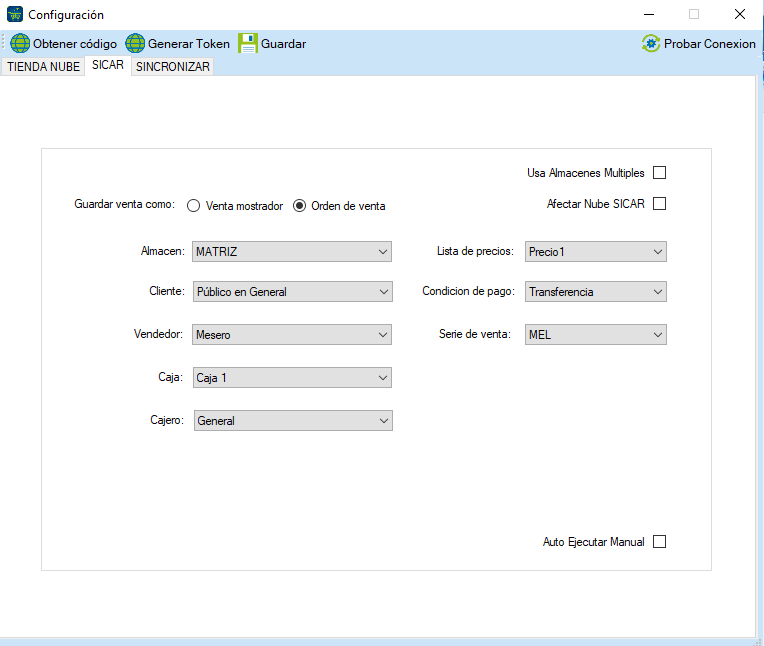Tick the Afectar Nube SICAR checkbox
The height and width of the screenshot is (646, 764).
[x=659, y=203]
